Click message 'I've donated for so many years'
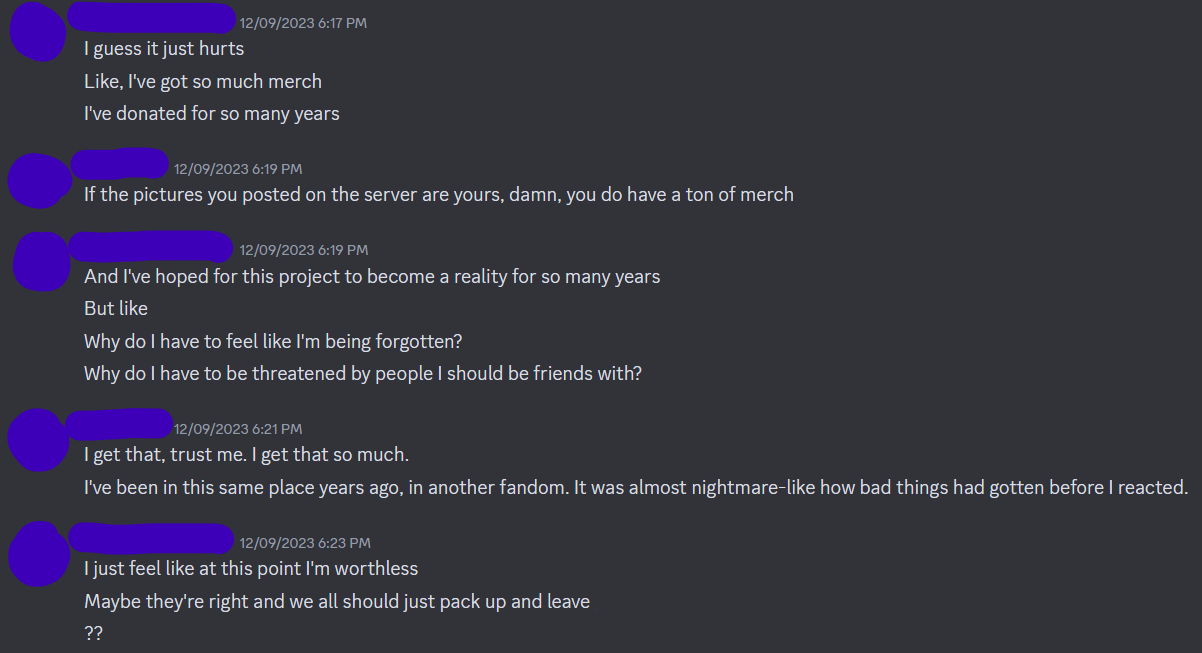The image size is (1202, 653). click(x=212, y=113)
